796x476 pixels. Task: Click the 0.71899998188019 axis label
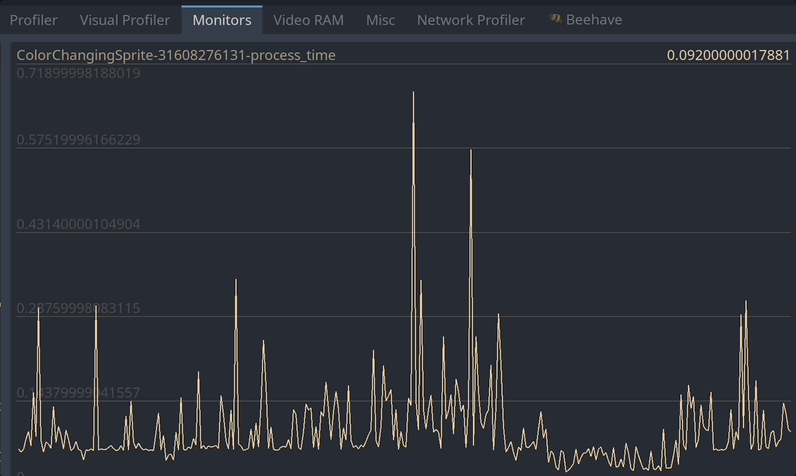pyautogui.click(x=78, y=73)
